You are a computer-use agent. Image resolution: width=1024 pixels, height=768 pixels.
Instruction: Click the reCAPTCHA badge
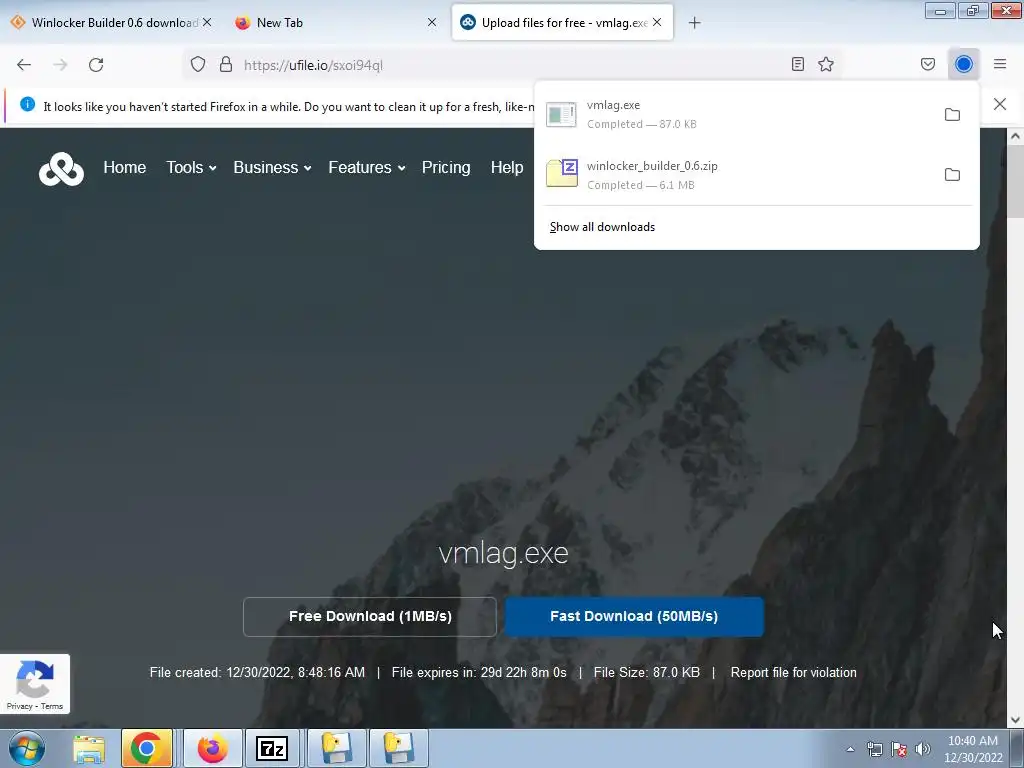click(35, 683)
